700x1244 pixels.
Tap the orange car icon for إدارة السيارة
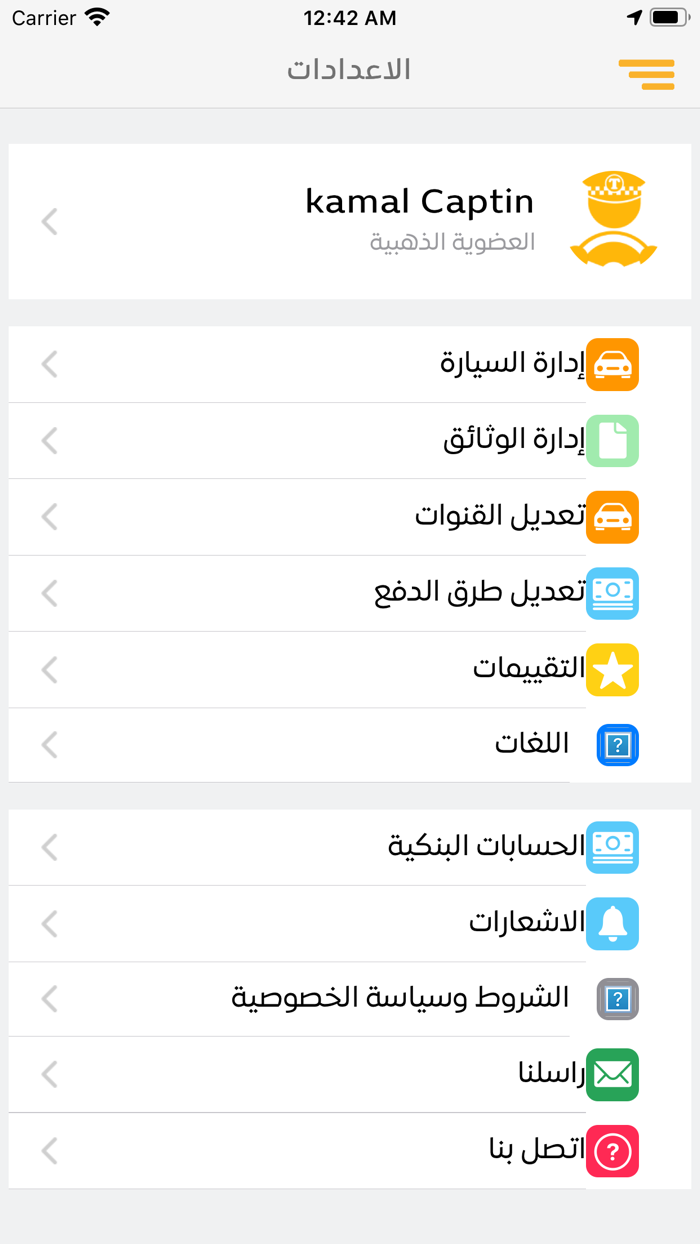pyautogui.click(x=612, y=364)
